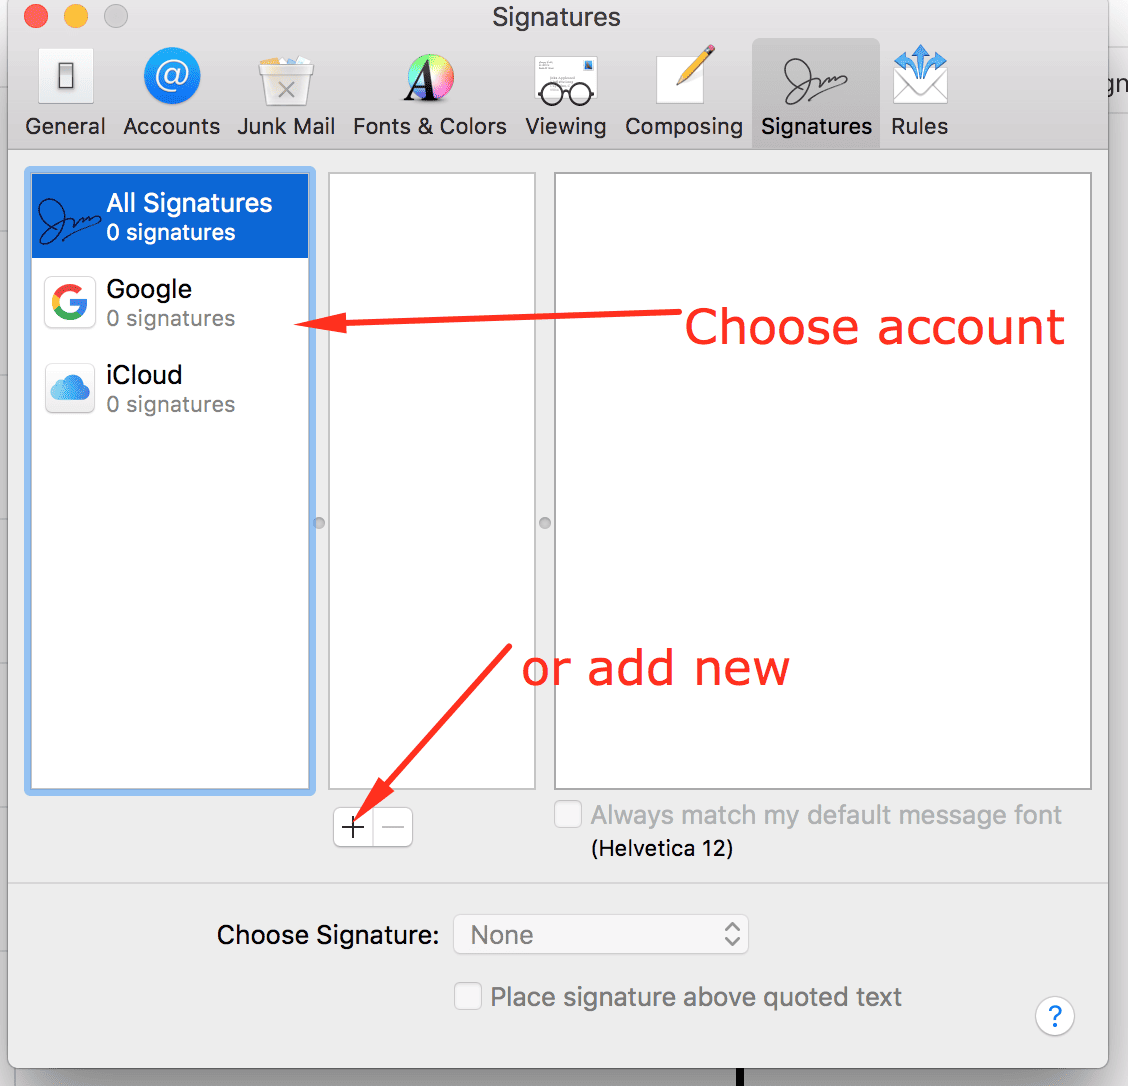
Task: Select All Signatures in the sidebar
Action: tap(170, 215)
